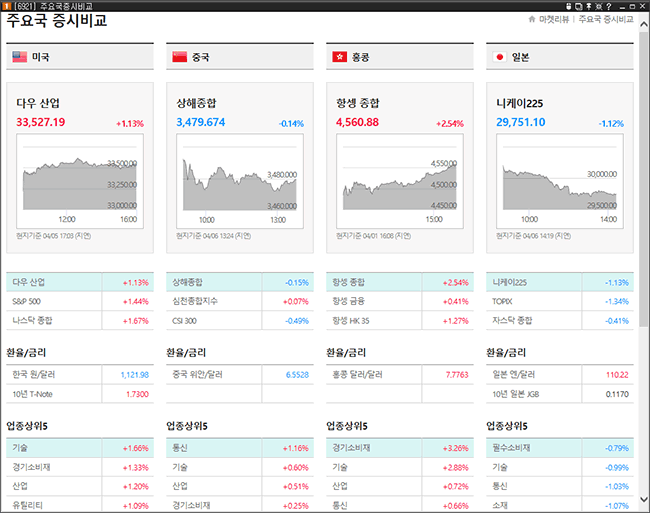Screen dimensions: 650x513
Task: Click the Japan flag icon
Action: point(500,57)
